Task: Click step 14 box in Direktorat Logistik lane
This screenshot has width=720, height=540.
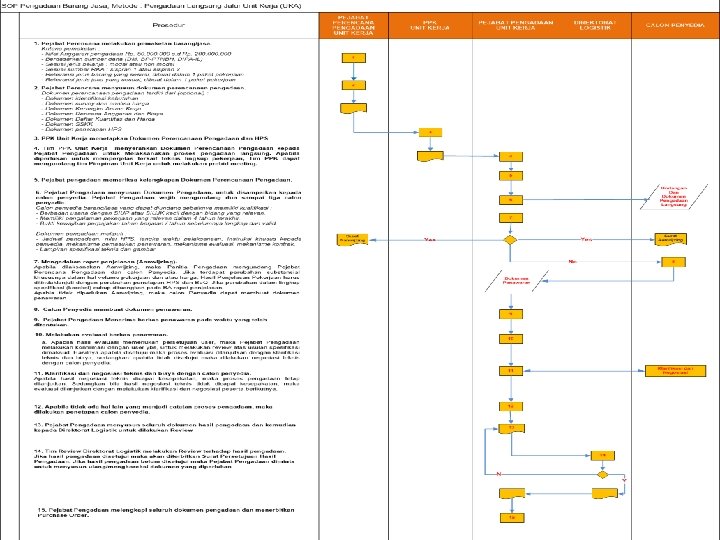Action: point(602,456)
